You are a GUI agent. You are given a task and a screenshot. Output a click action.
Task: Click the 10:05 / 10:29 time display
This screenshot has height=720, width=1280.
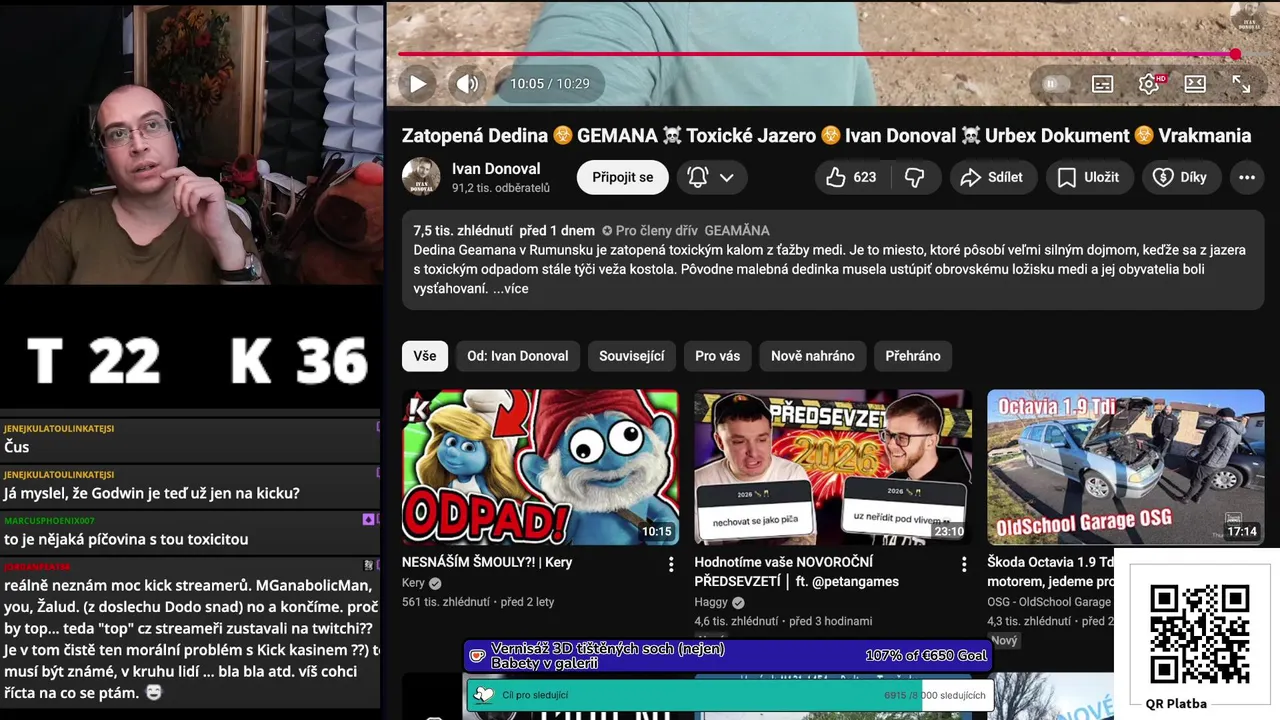pyautogui.click(x=549, y=84)
